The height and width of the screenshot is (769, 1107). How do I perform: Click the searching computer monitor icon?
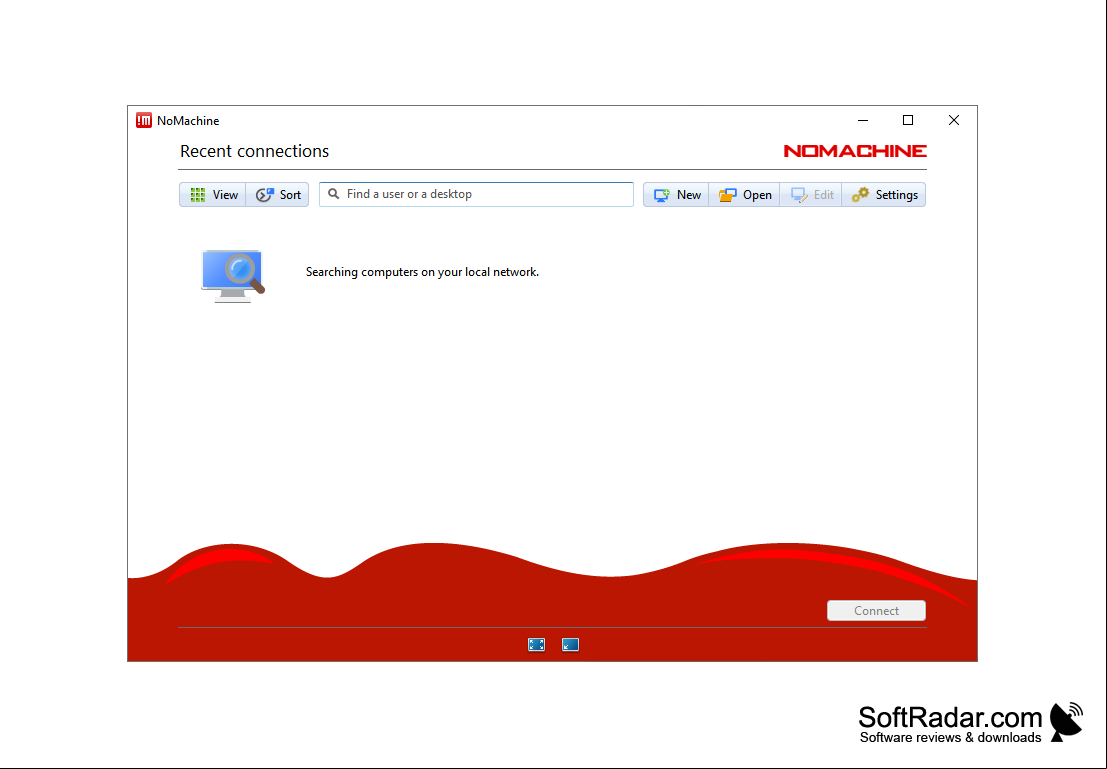[x=233, y=275]
